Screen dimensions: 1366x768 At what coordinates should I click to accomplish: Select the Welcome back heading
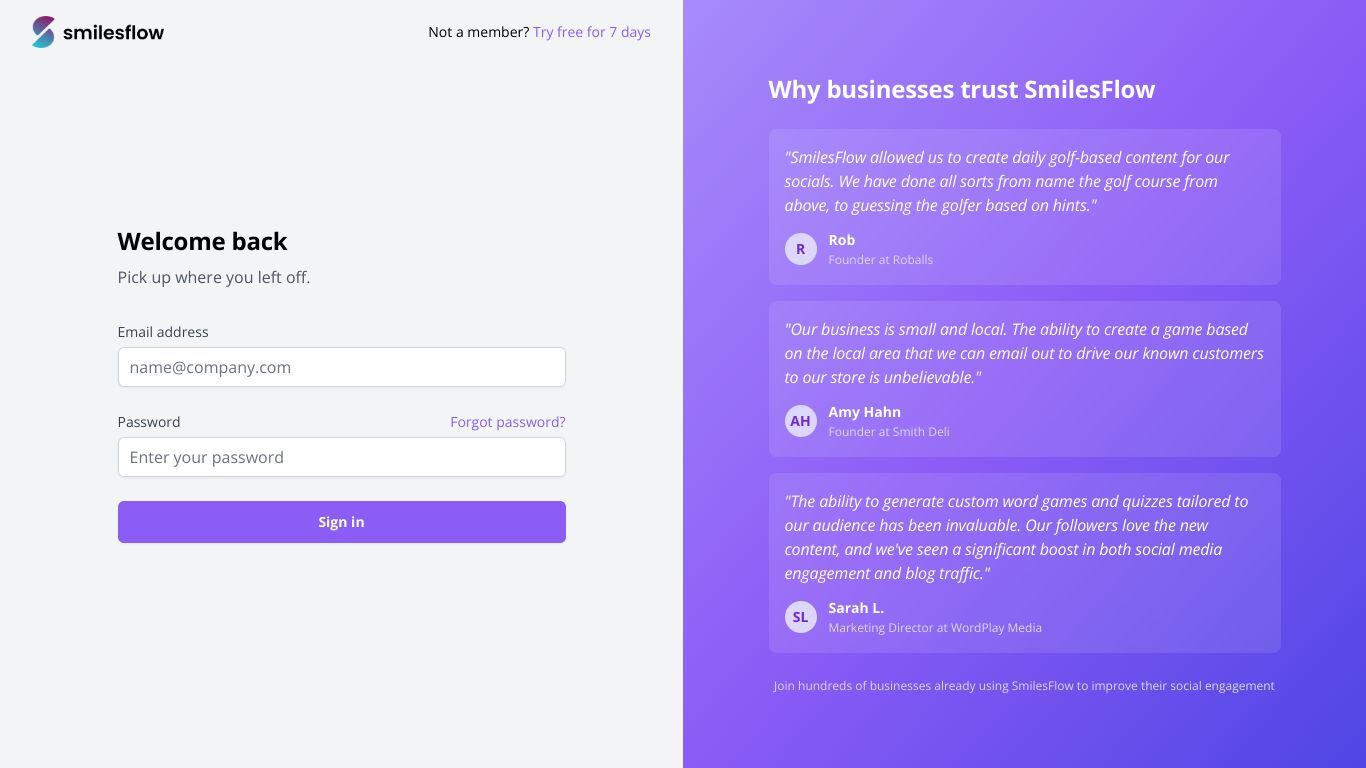[202, 241]
